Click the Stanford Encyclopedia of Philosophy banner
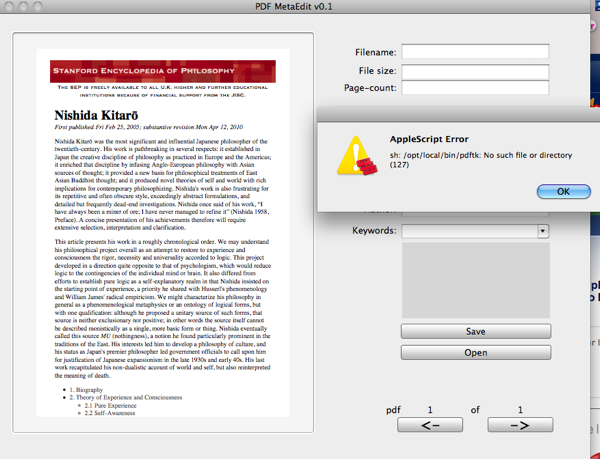The image size is (600, 459). point(163,71)
